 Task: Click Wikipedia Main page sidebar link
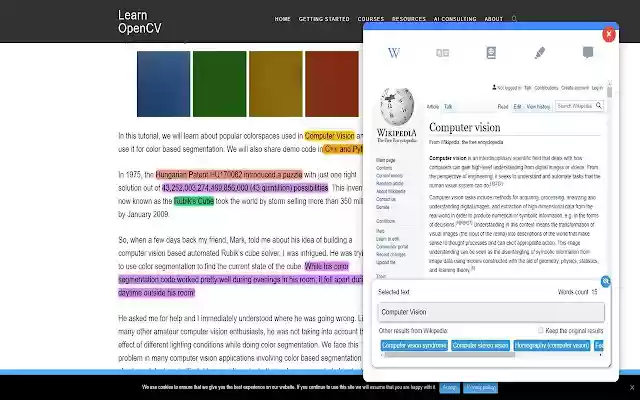385,160
